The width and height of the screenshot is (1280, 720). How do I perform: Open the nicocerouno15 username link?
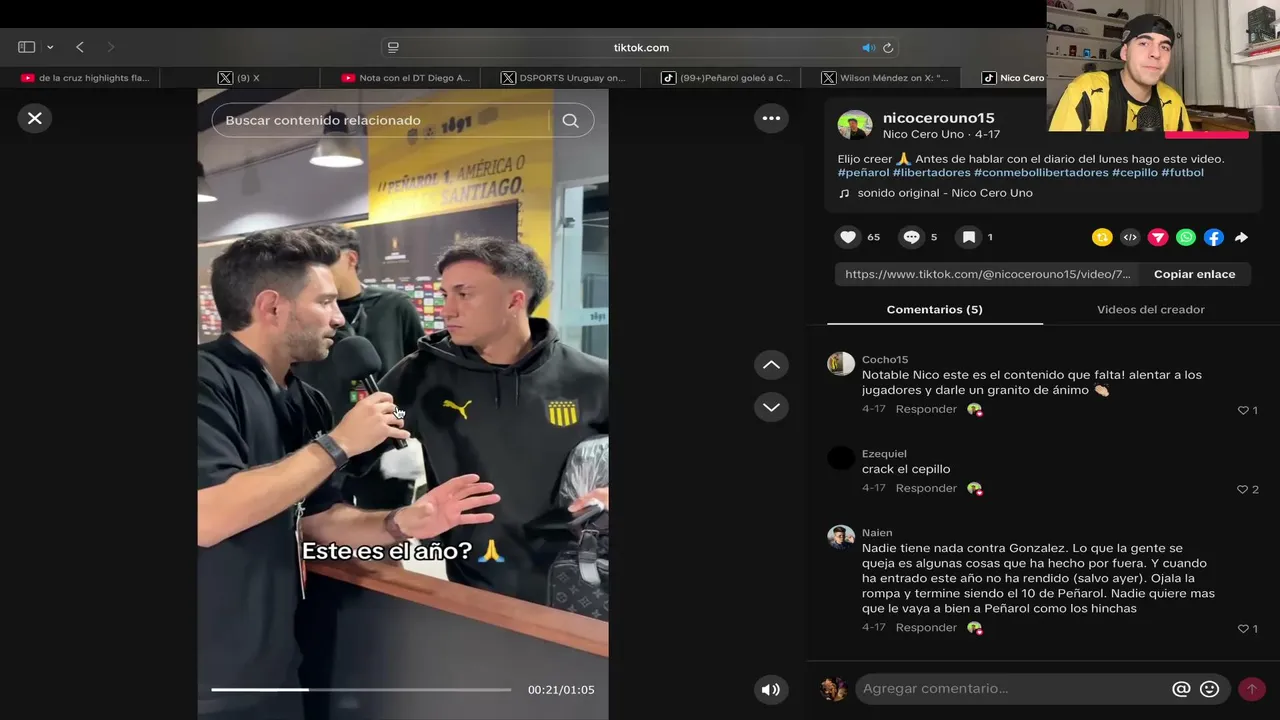[x=938, y=118]
